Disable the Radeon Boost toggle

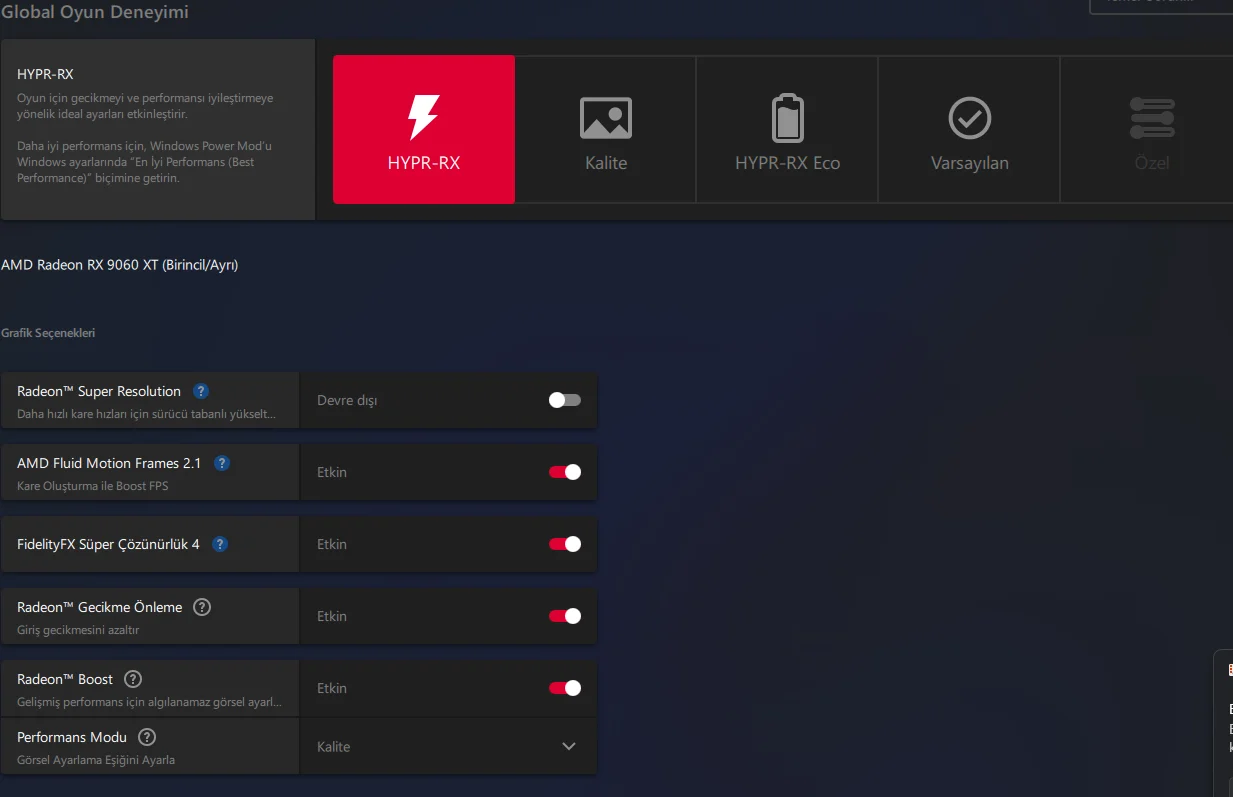565,688
